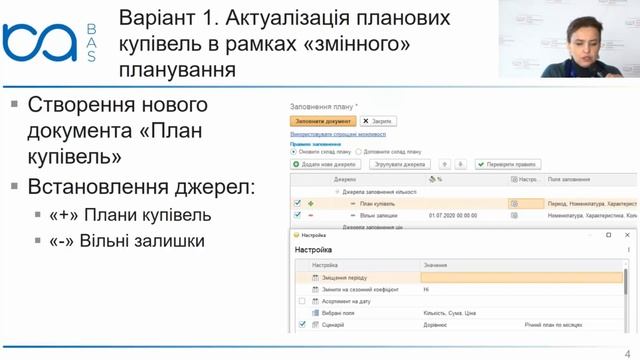Click the 'Закрити' button with X icon

tap(378, 121)
